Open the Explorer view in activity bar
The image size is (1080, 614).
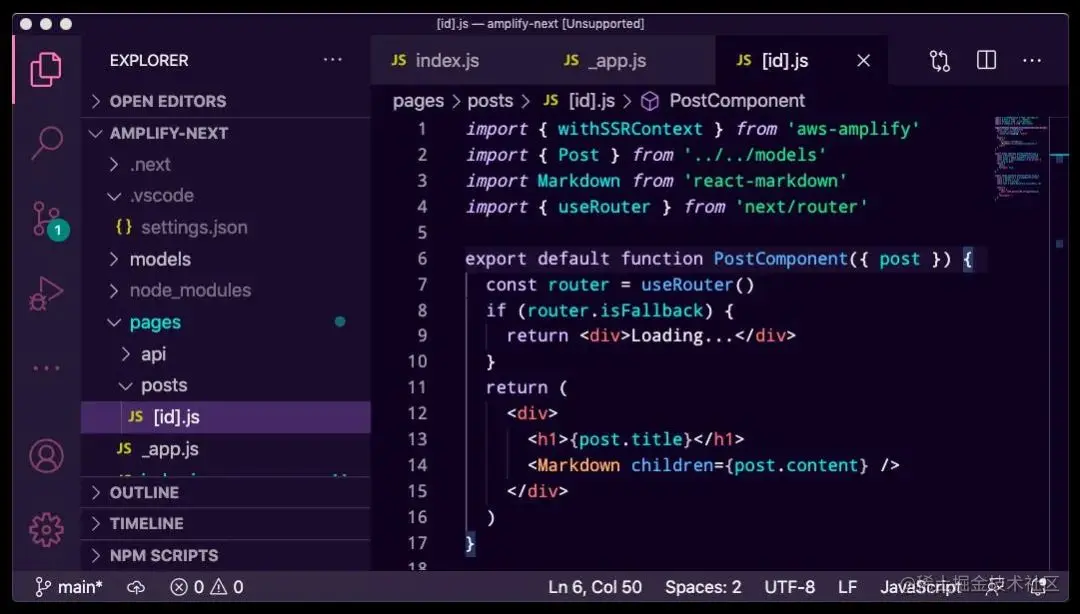46,69
